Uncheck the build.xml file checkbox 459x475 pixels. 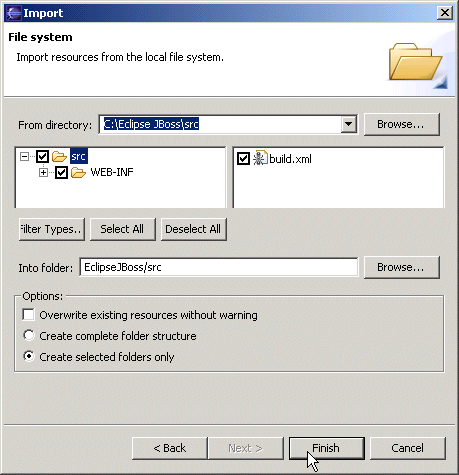click(243, 159)
